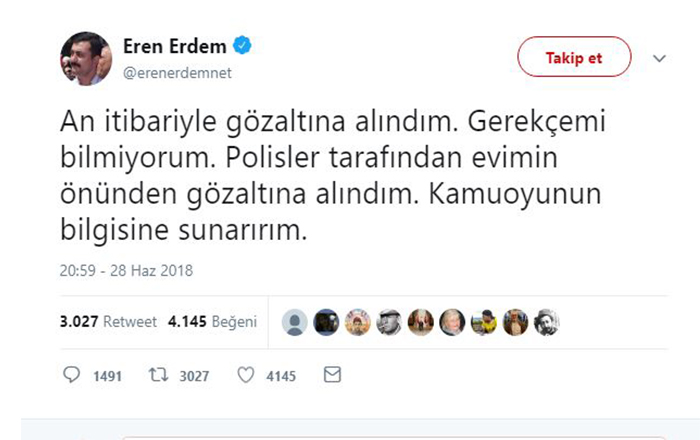Open the tweet timestamp 20:59 - 28 Haz 2018
700x440 pixels.
click(x=126, y=270)
